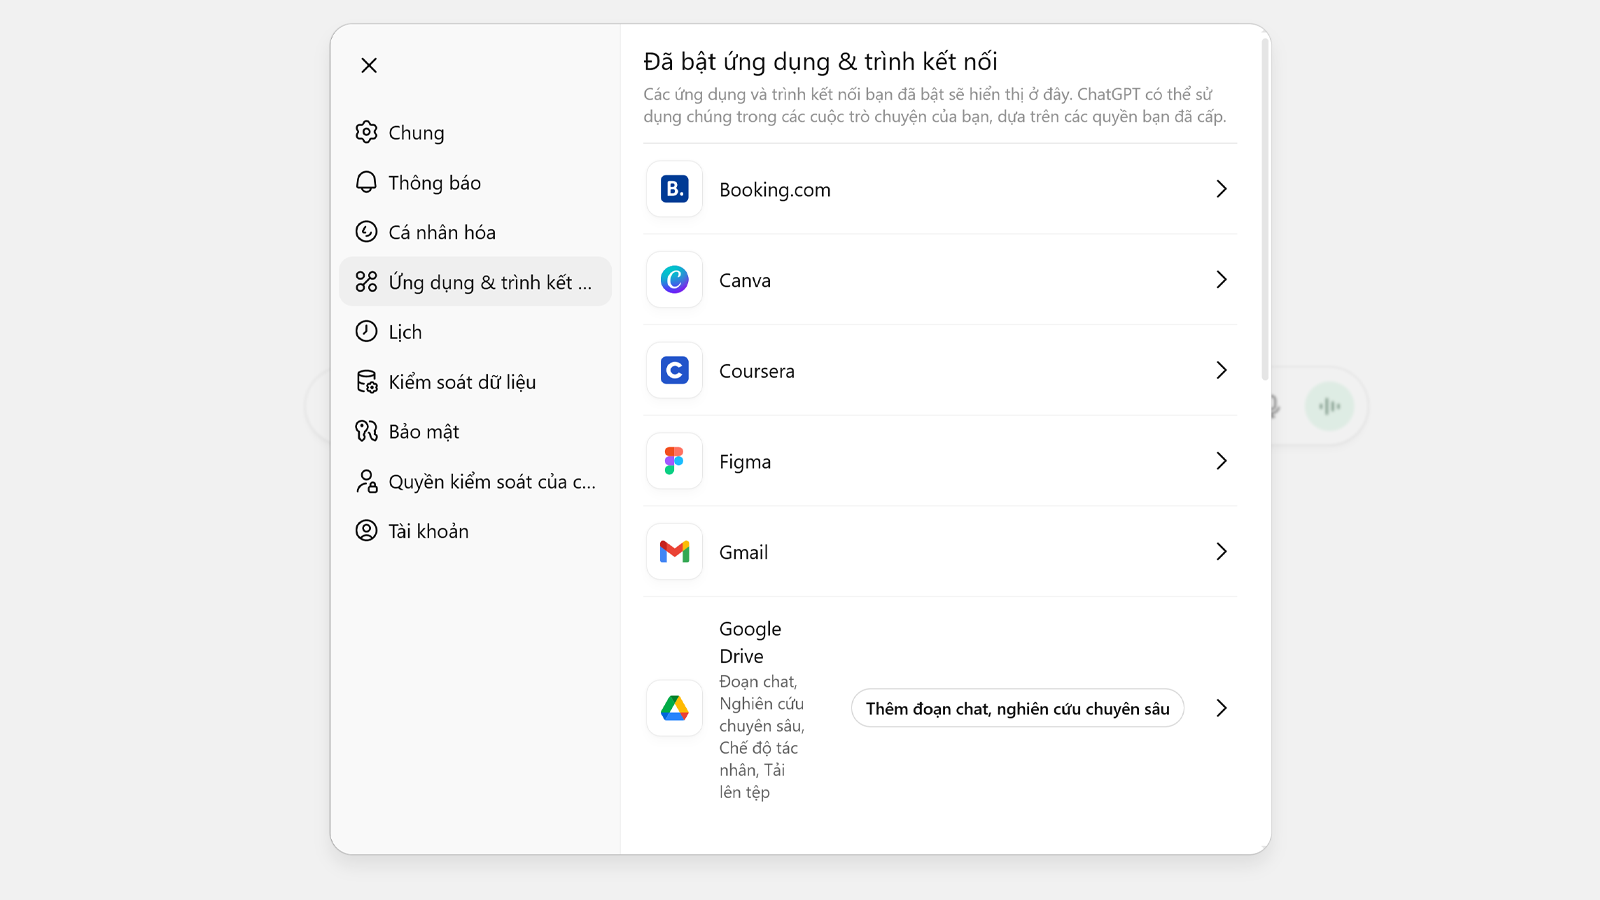Click the Booking.com app icon

click(x=674, y=189)
